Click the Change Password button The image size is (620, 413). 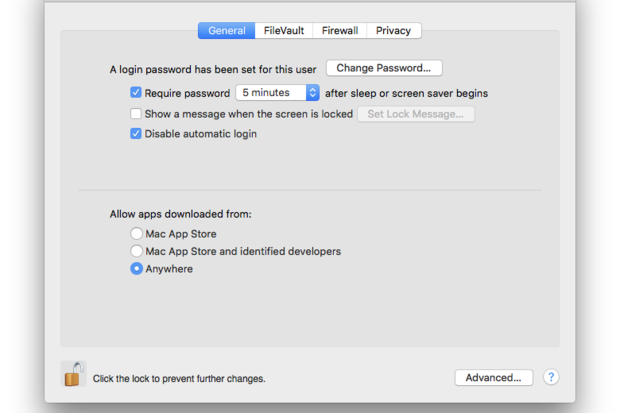click(x=384, y=68)
